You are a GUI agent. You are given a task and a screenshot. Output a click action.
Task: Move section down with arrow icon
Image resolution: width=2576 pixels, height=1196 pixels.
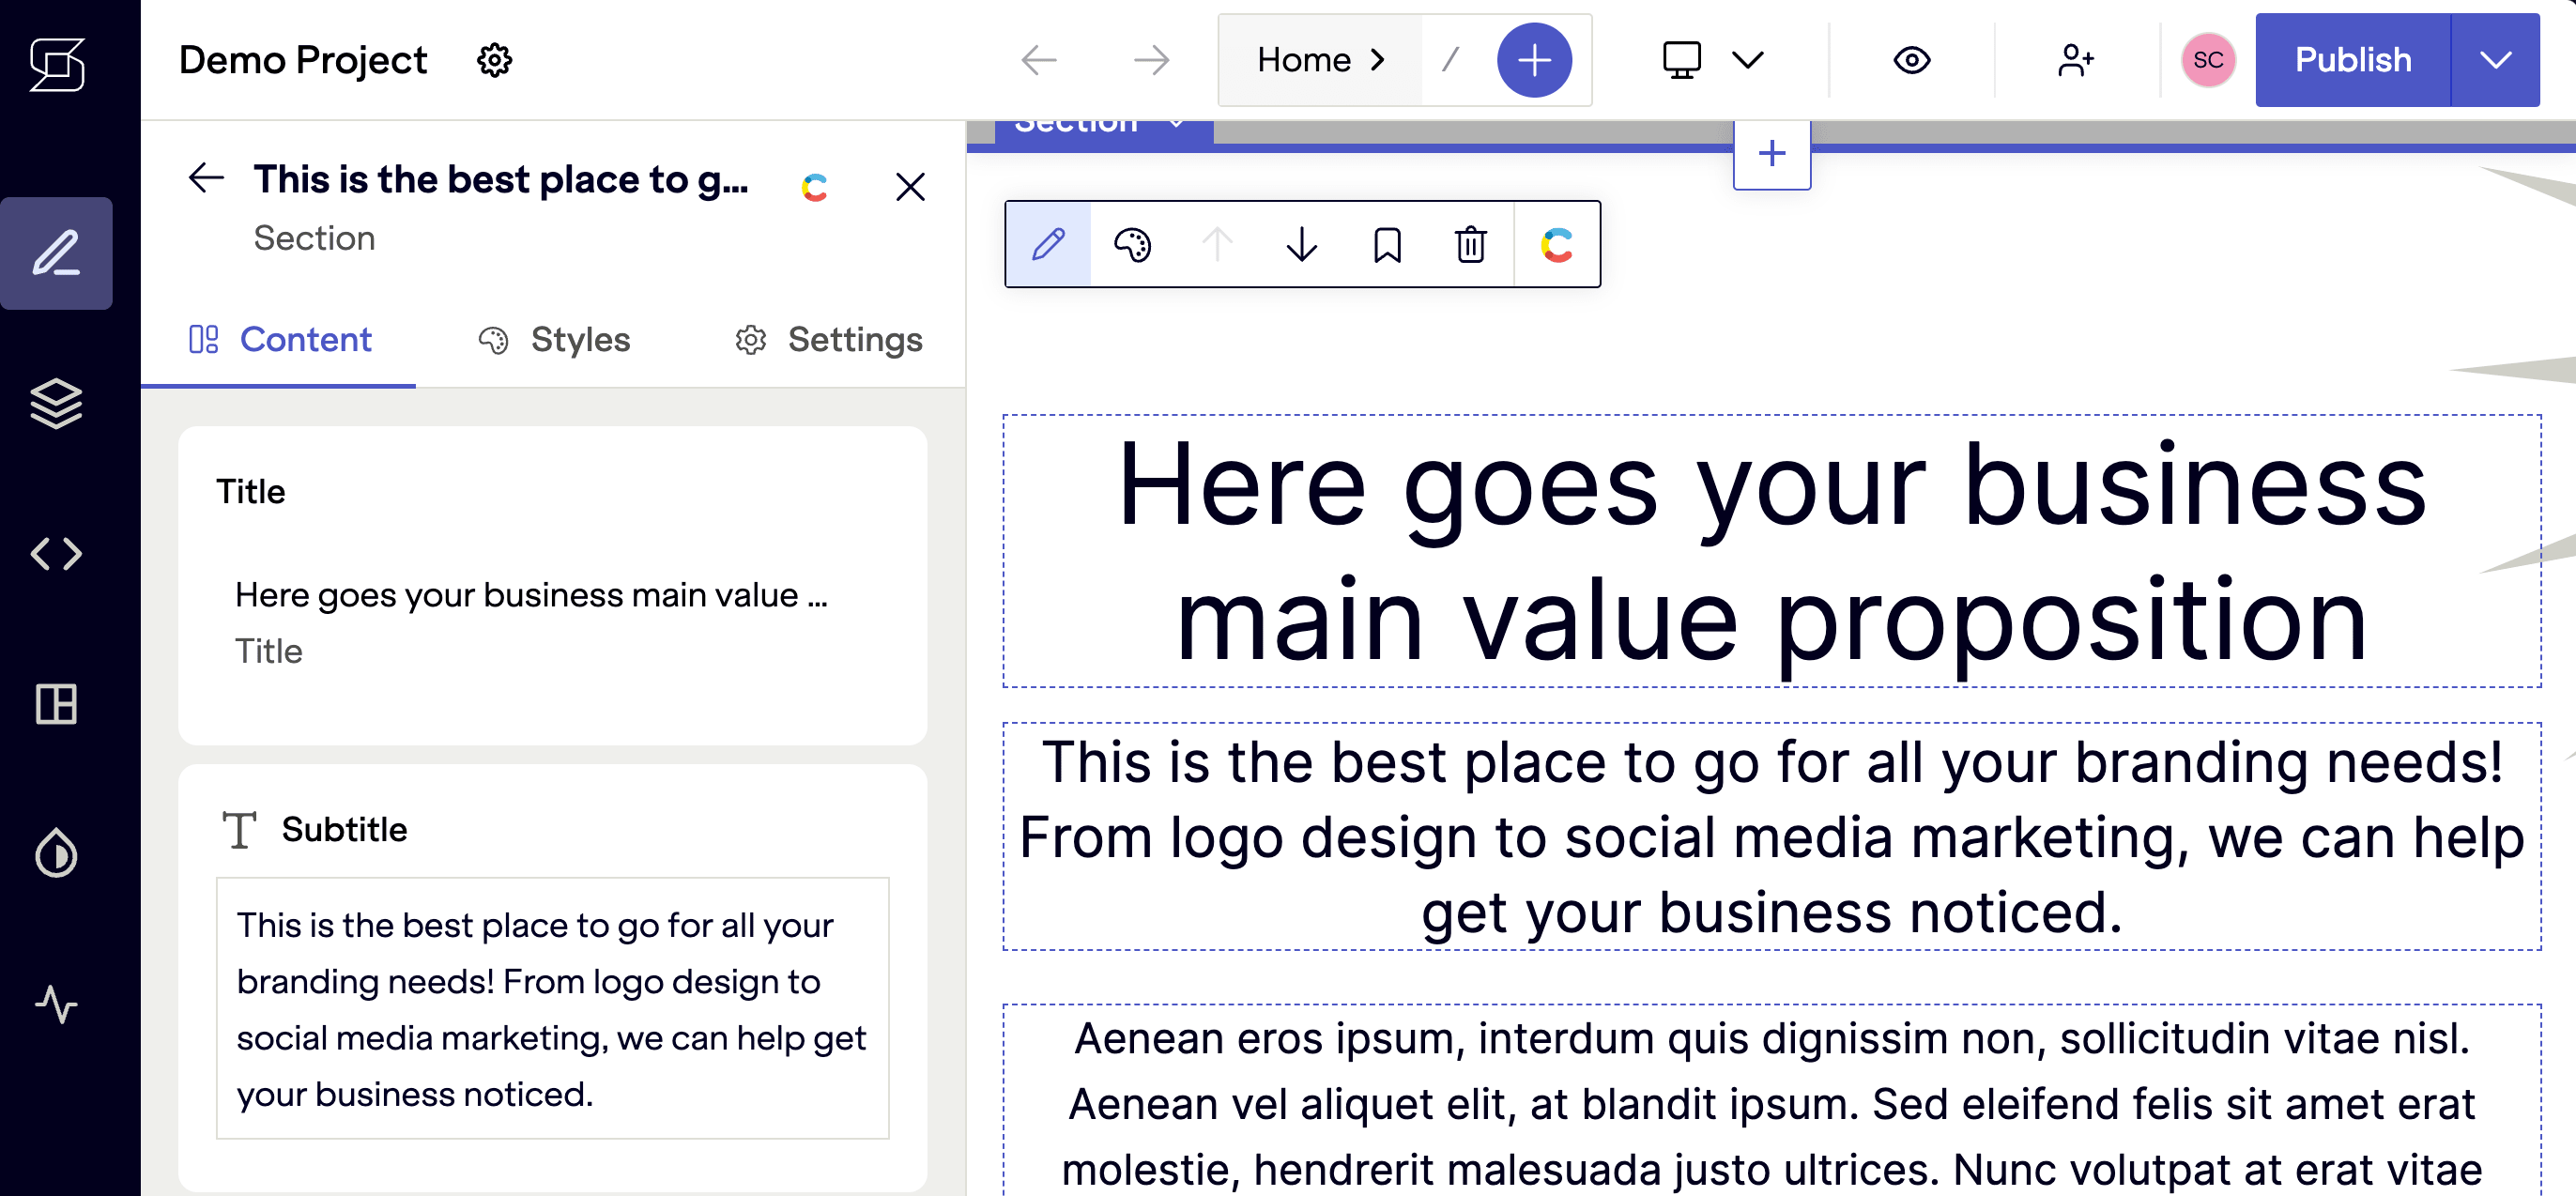tap(1301, 244)
